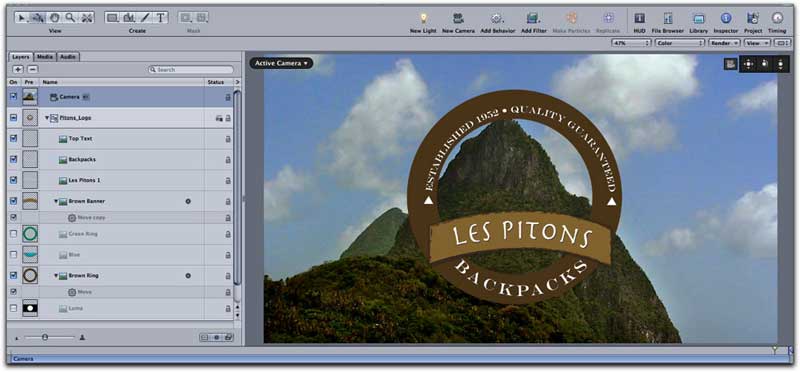Show the Inspector panel
800x372 pixels.
(x=726, y=18)
